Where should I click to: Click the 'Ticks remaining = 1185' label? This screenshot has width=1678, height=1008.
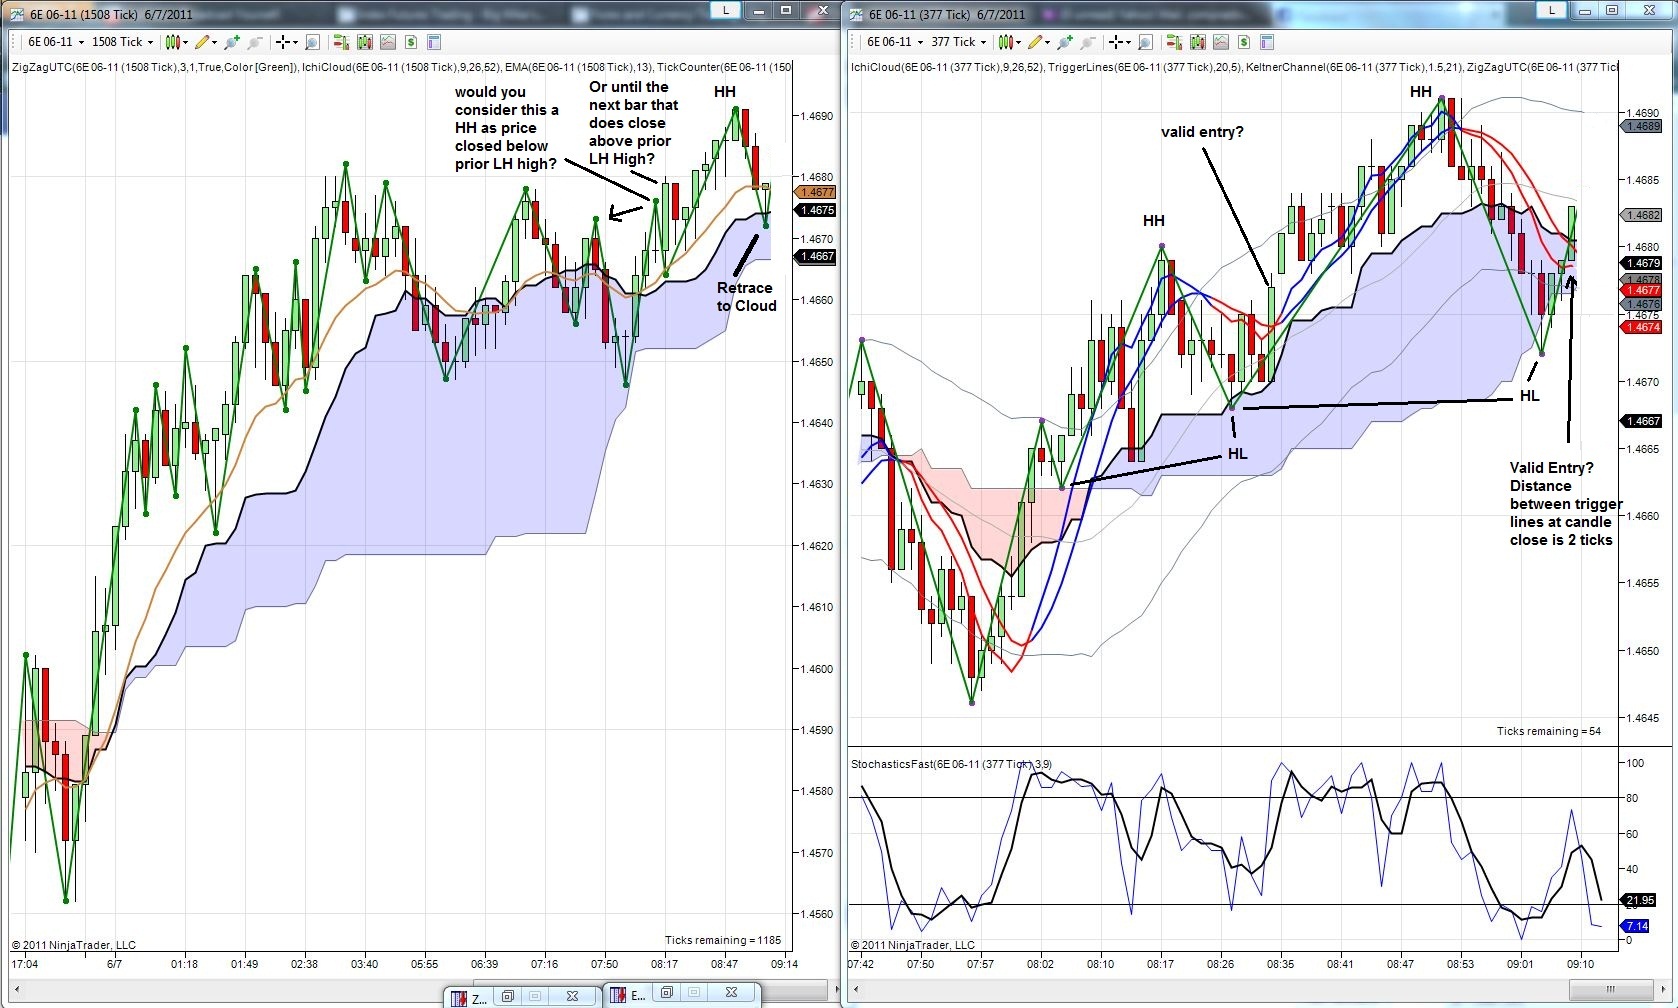723,940
